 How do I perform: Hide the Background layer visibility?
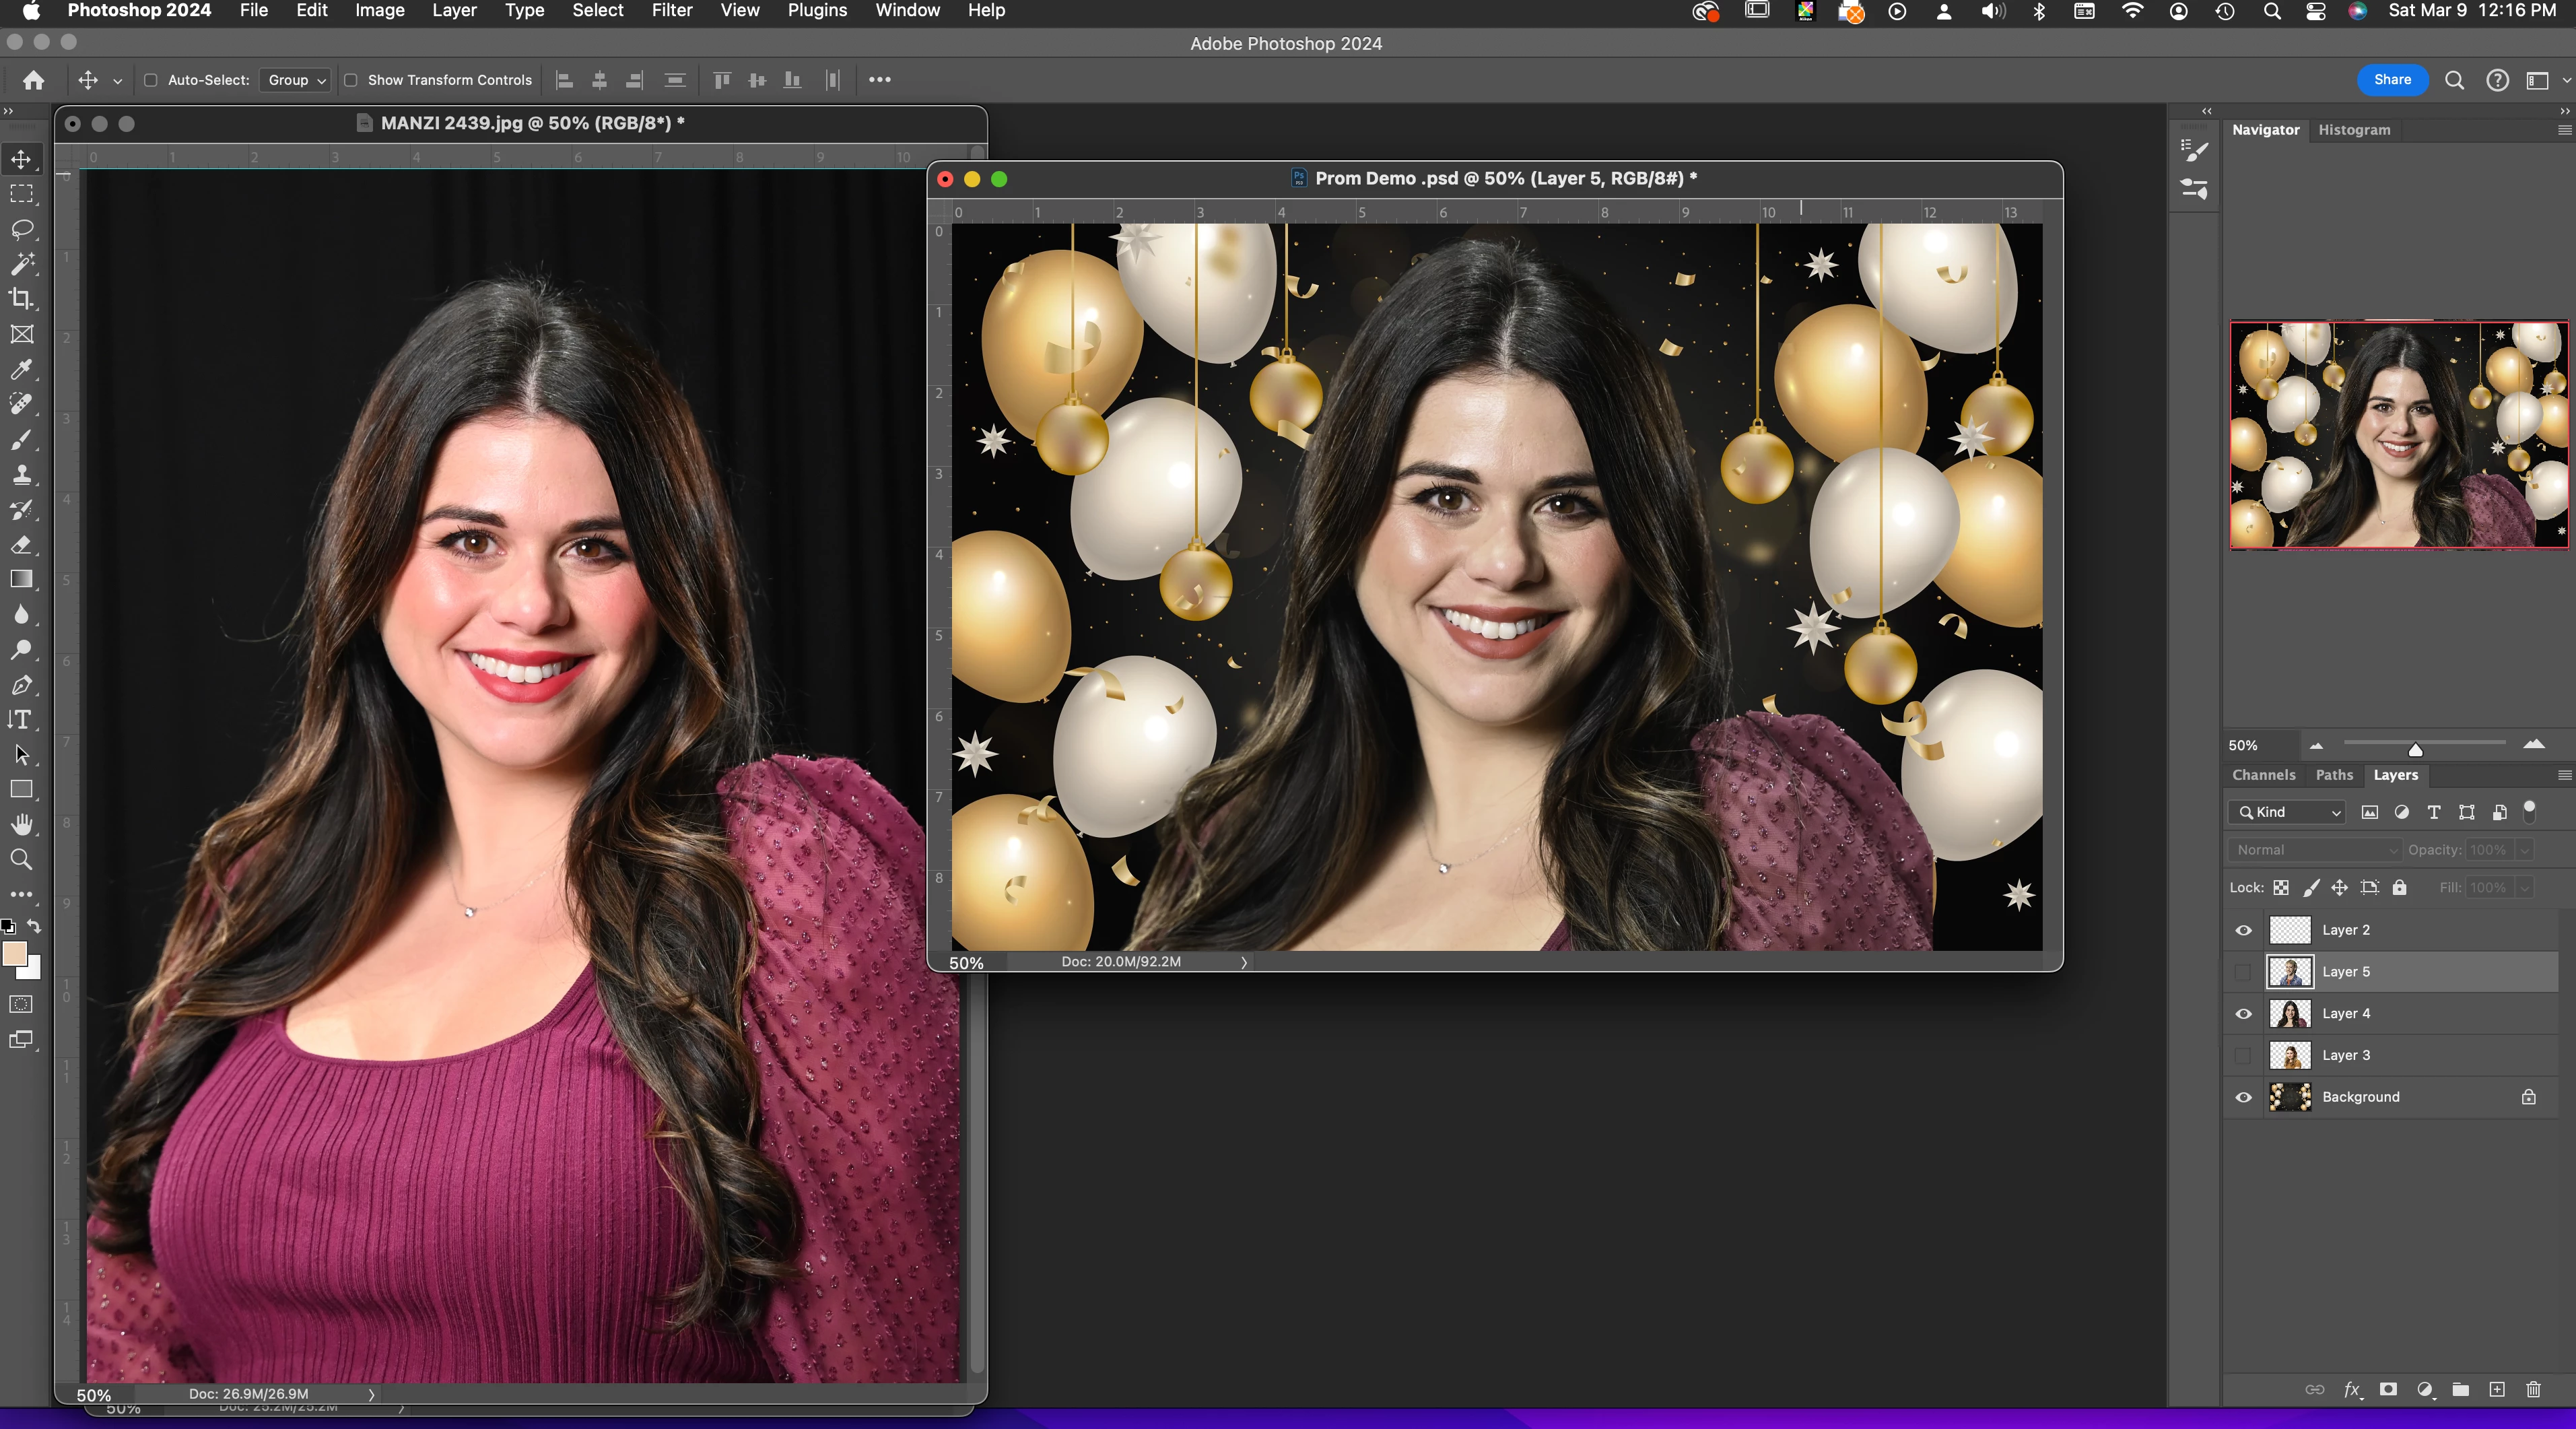click(x=2243, y=1097)
